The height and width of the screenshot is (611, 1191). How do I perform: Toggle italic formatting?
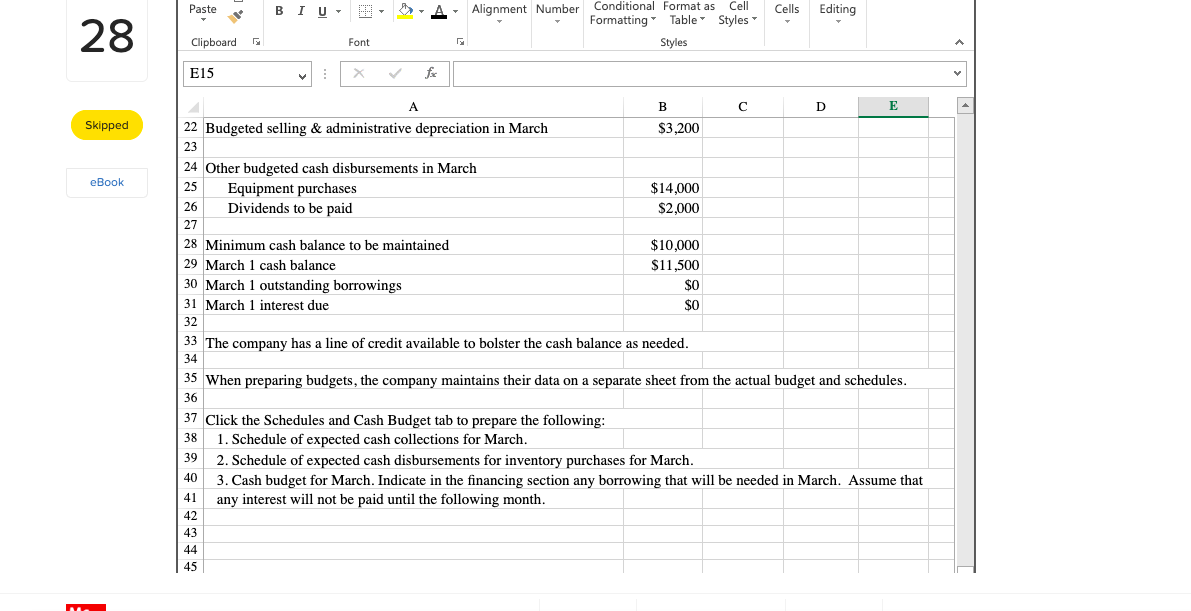click(x=300, y=9)
